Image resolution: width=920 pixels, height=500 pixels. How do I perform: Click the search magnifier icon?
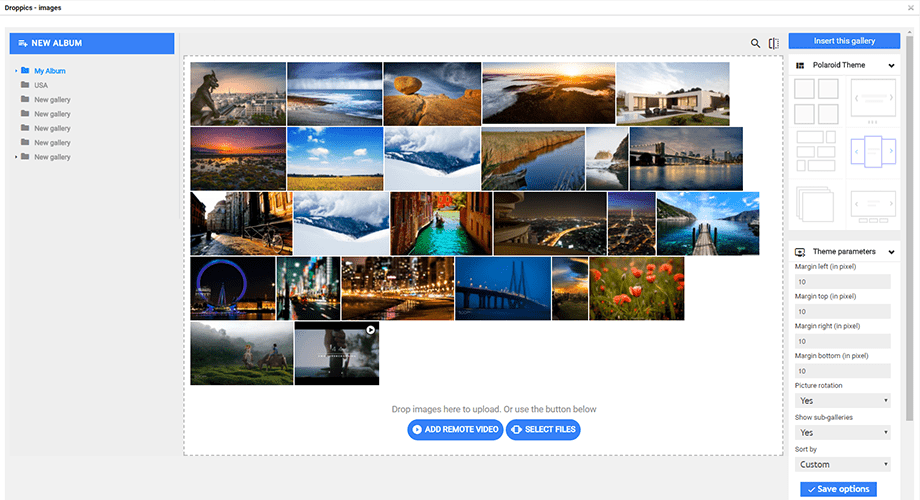[x=756, y=44]
